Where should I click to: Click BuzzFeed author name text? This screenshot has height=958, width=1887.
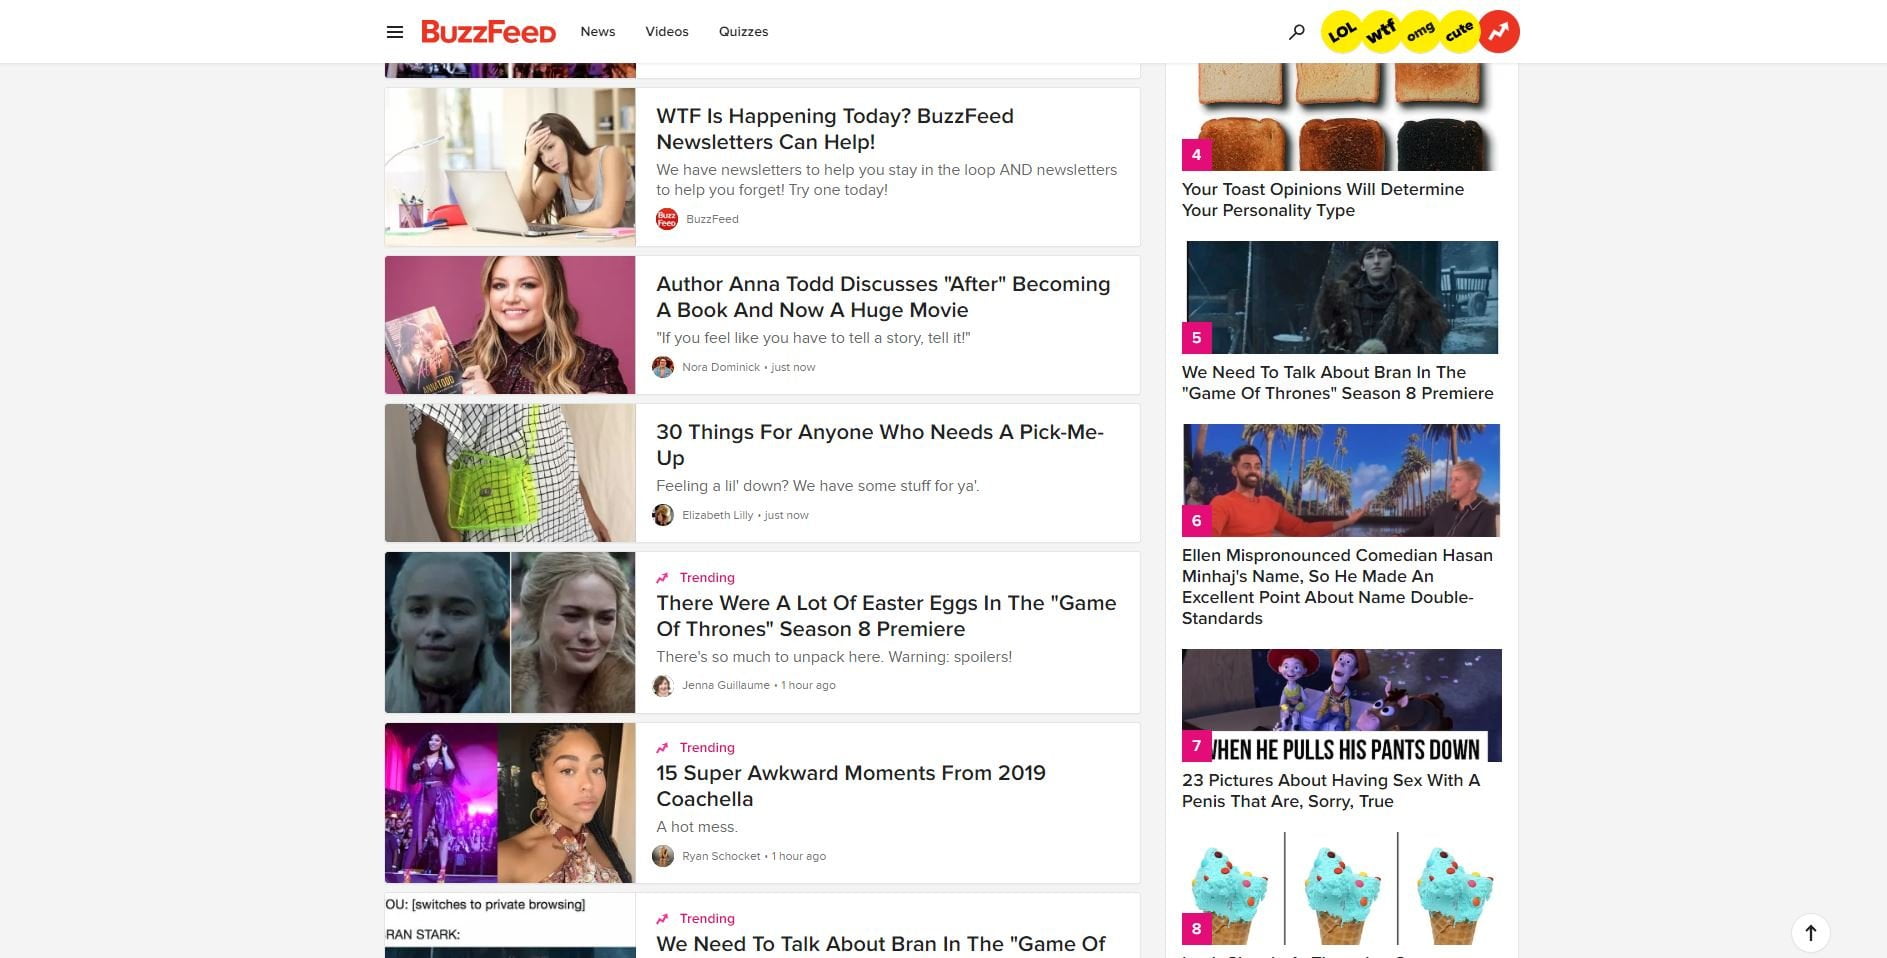tap(712, 219)
